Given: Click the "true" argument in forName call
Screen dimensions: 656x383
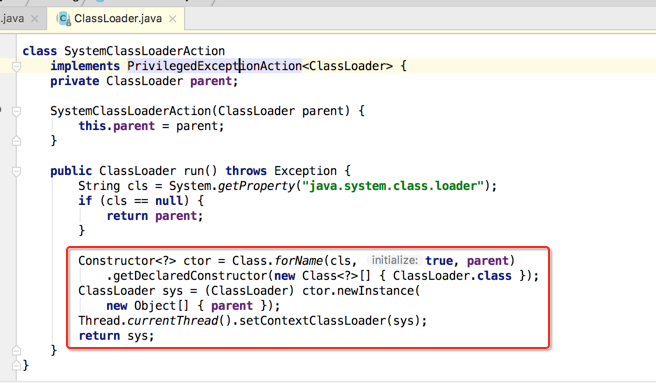Looking at the screenshot, I should pyautogui.click(x=439, y=261).
